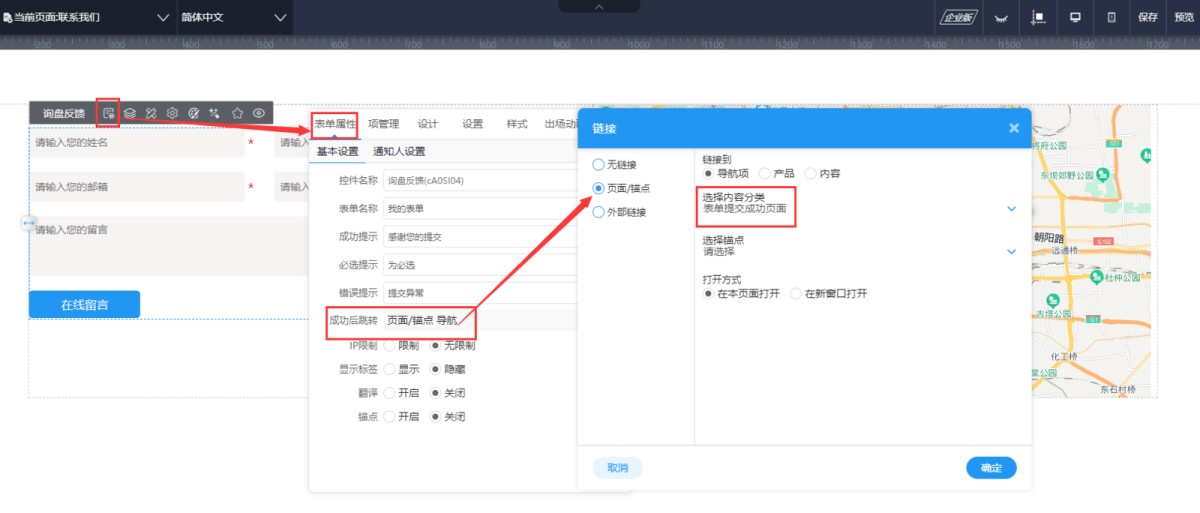Image resolution: width=1200 pixels, height=513 pixels.
Task: Open the form properties icon in the widget toolbar
Action: point(108,113)
